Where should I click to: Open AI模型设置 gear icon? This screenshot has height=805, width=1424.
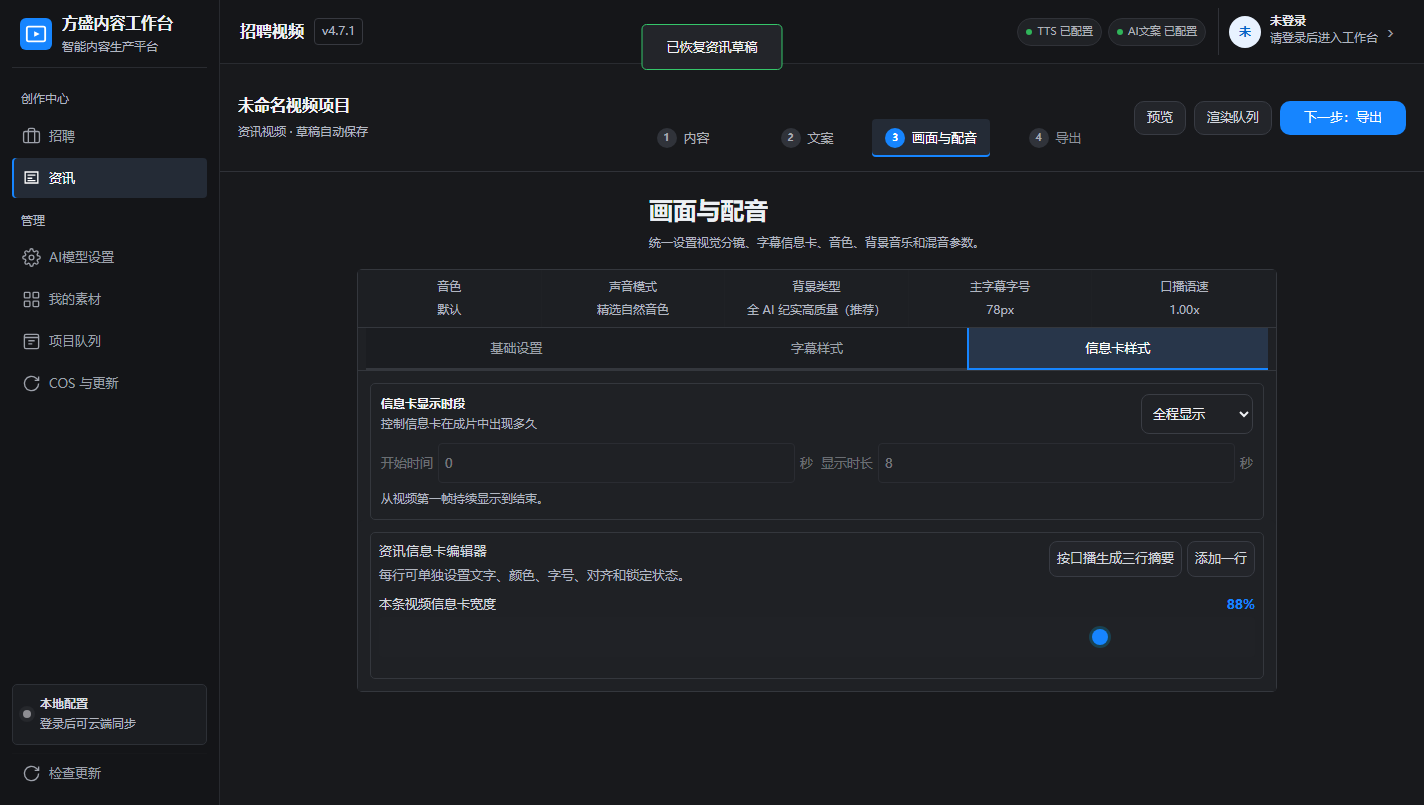pos(31,257)
